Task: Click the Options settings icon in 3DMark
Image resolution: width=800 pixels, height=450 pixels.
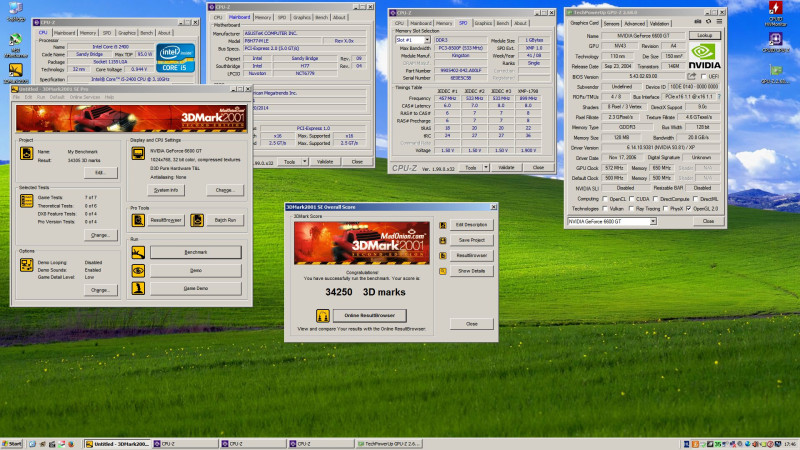Action: tap(27, 265)
